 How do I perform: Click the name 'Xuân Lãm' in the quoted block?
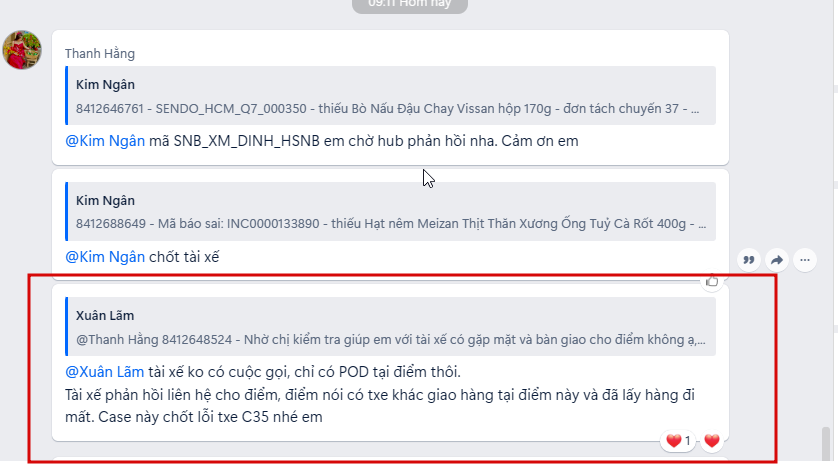pyautogui.click(x=105, y=315)
